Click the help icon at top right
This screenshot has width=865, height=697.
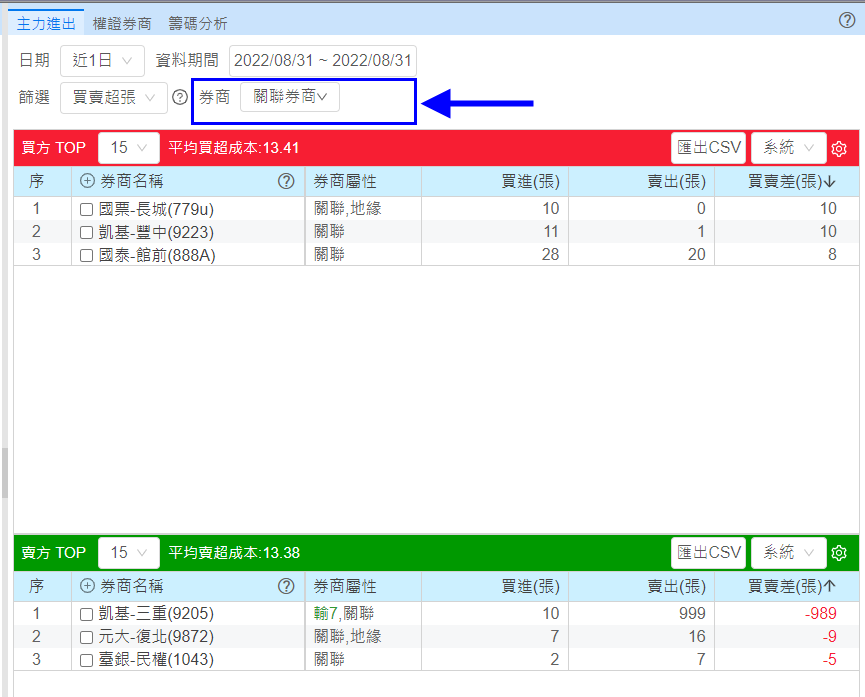pyautogui.click(x=846, y=20)
